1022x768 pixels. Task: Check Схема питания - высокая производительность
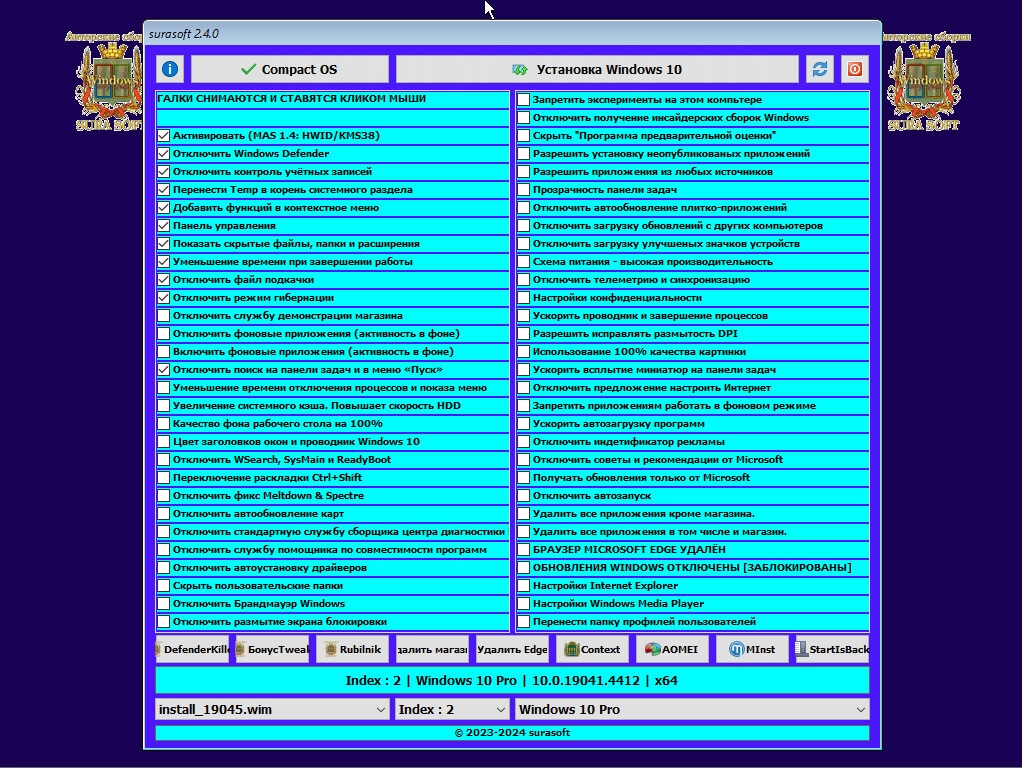click(x=523, y=261)
